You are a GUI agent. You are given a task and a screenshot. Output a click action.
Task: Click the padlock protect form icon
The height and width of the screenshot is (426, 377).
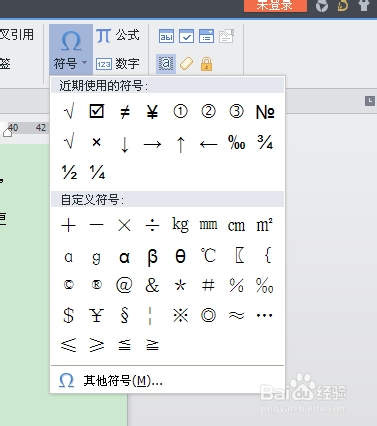pyautogui.click(x=206, y=63)
